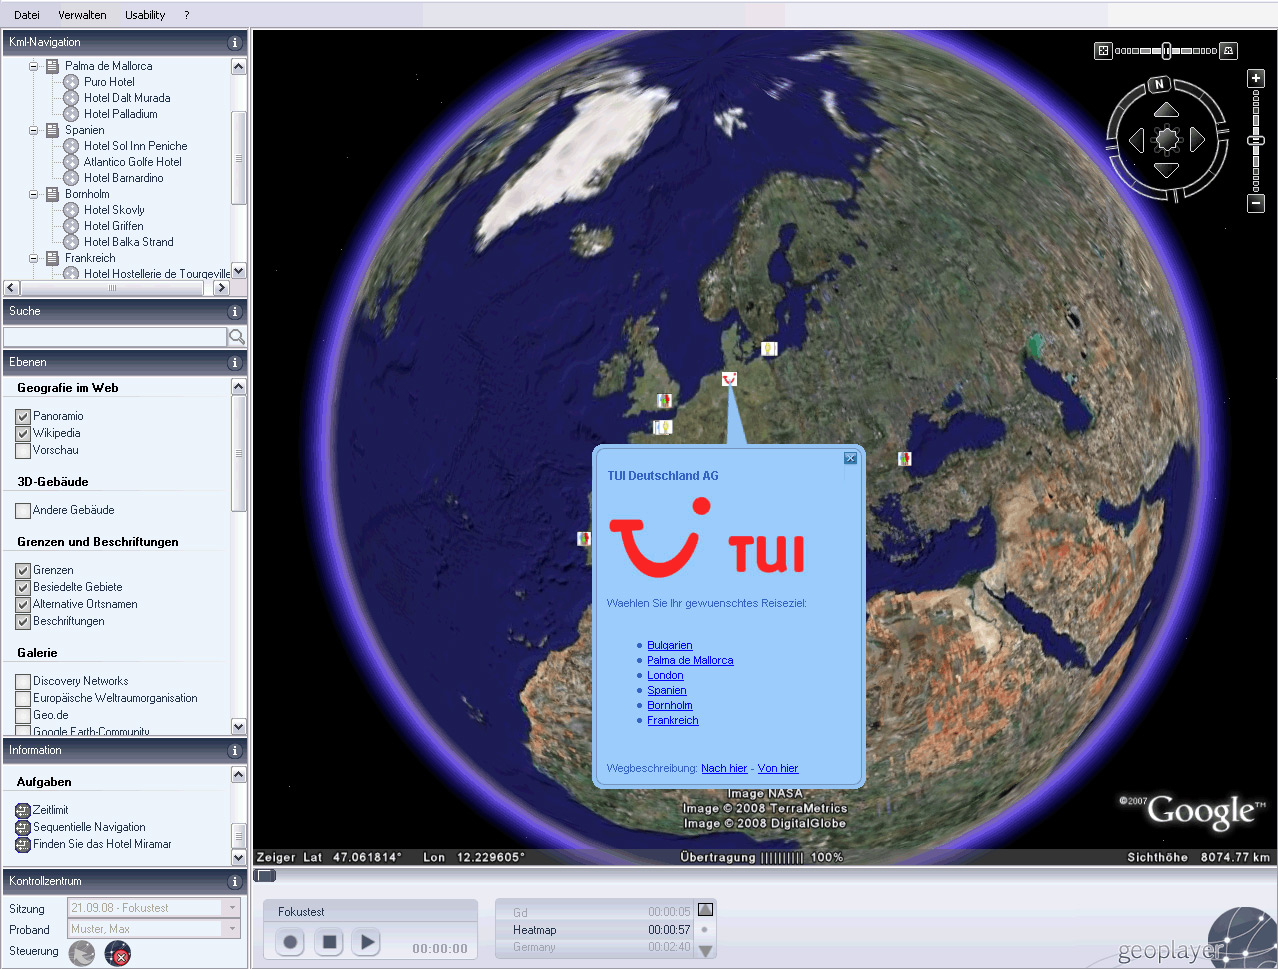Click the center joystick of the compass
Screen dimensions: 1278x969
pos(1167,140)
